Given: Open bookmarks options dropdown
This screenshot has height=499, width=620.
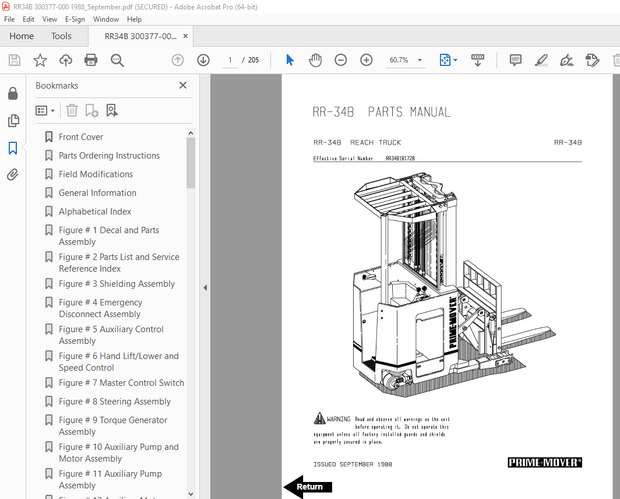Looking at the screenshot, I should tap(45, 110).
